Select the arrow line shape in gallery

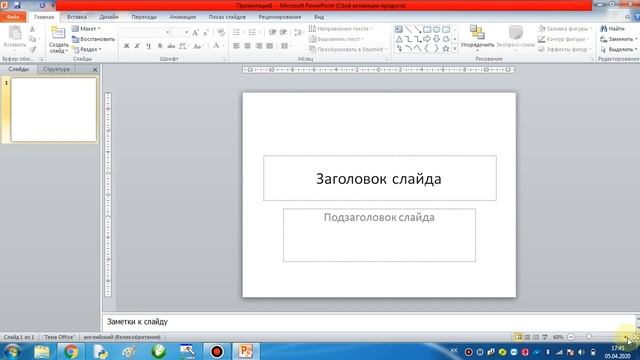tap(418, 30)
